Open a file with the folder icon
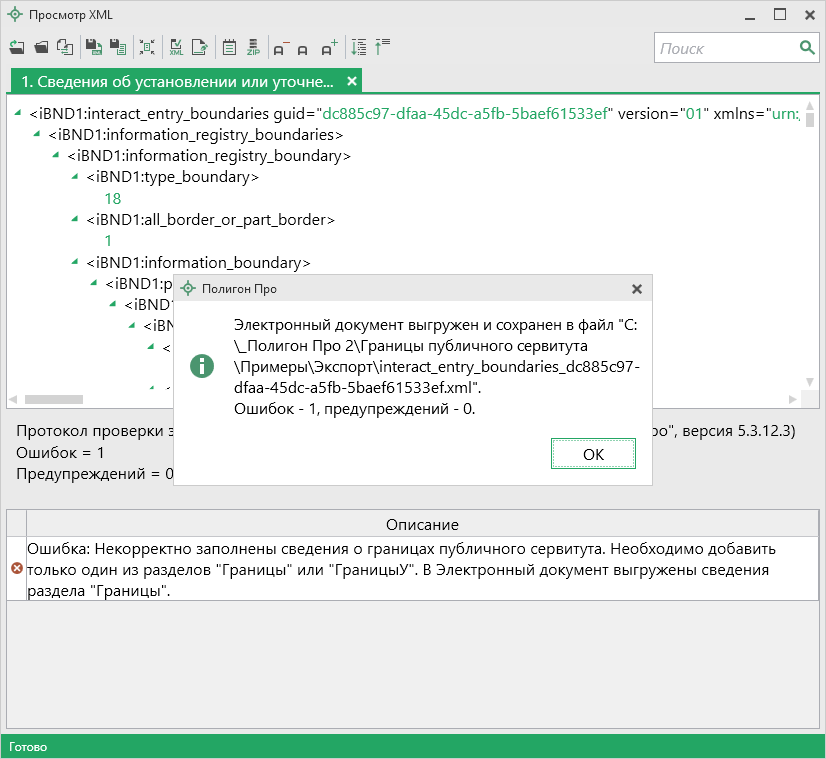 point(41,47)
